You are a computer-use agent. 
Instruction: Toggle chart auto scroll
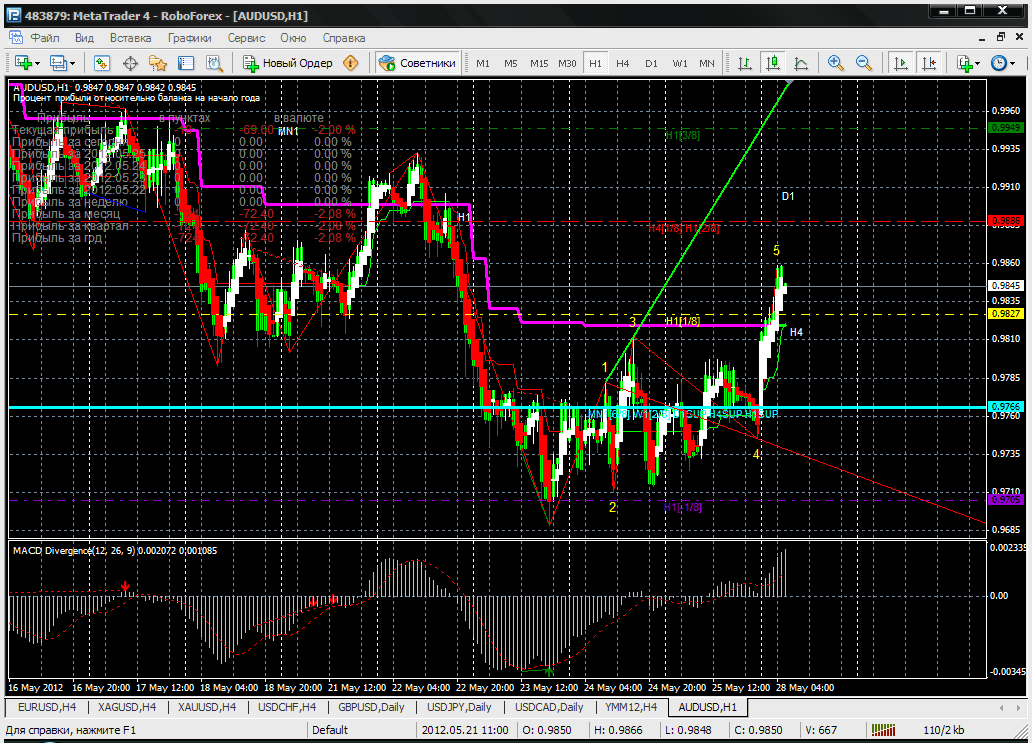[x=900, y=63]
